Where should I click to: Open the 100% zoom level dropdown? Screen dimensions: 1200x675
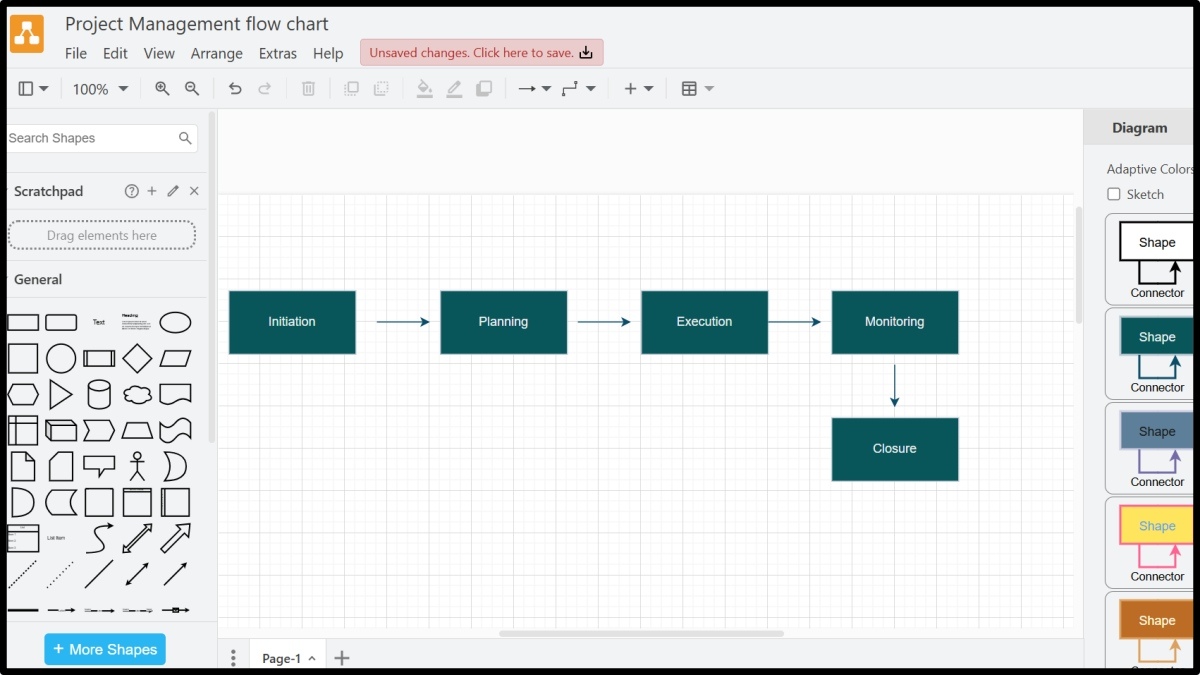point(100,89)
